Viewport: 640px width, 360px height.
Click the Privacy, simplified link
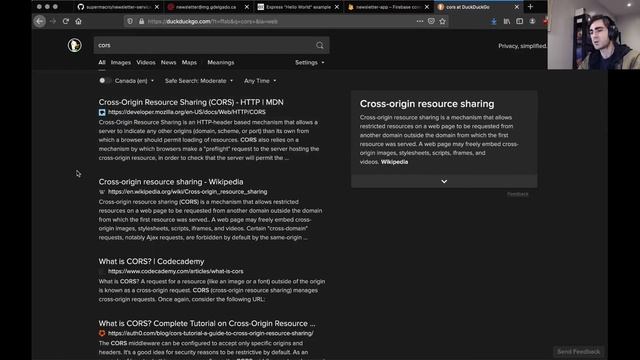(522, 46)
